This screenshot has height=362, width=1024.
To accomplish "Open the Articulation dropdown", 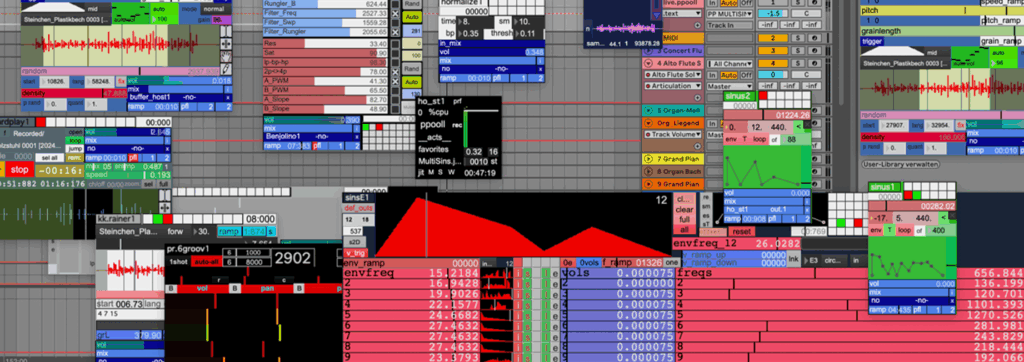I will pyautogui.click(x=673, y=86).
